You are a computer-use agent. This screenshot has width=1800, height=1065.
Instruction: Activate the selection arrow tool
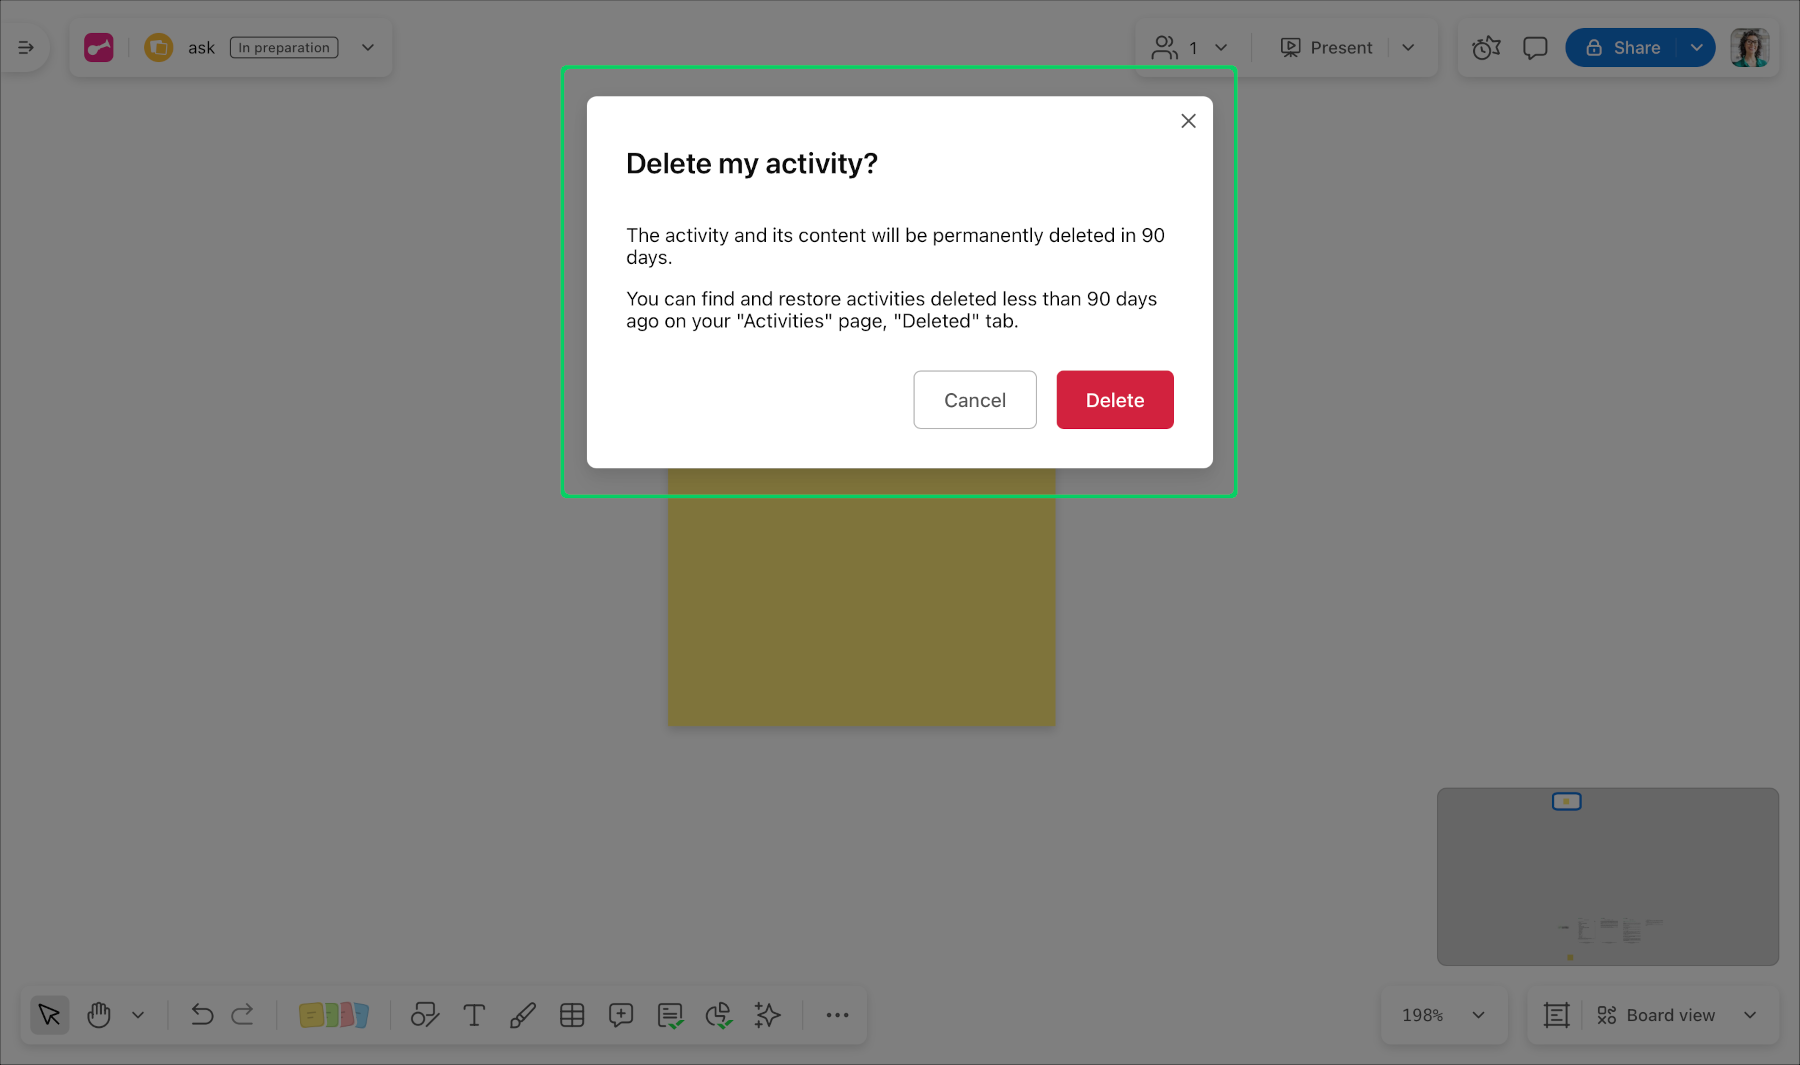[x=49, y=1015]
